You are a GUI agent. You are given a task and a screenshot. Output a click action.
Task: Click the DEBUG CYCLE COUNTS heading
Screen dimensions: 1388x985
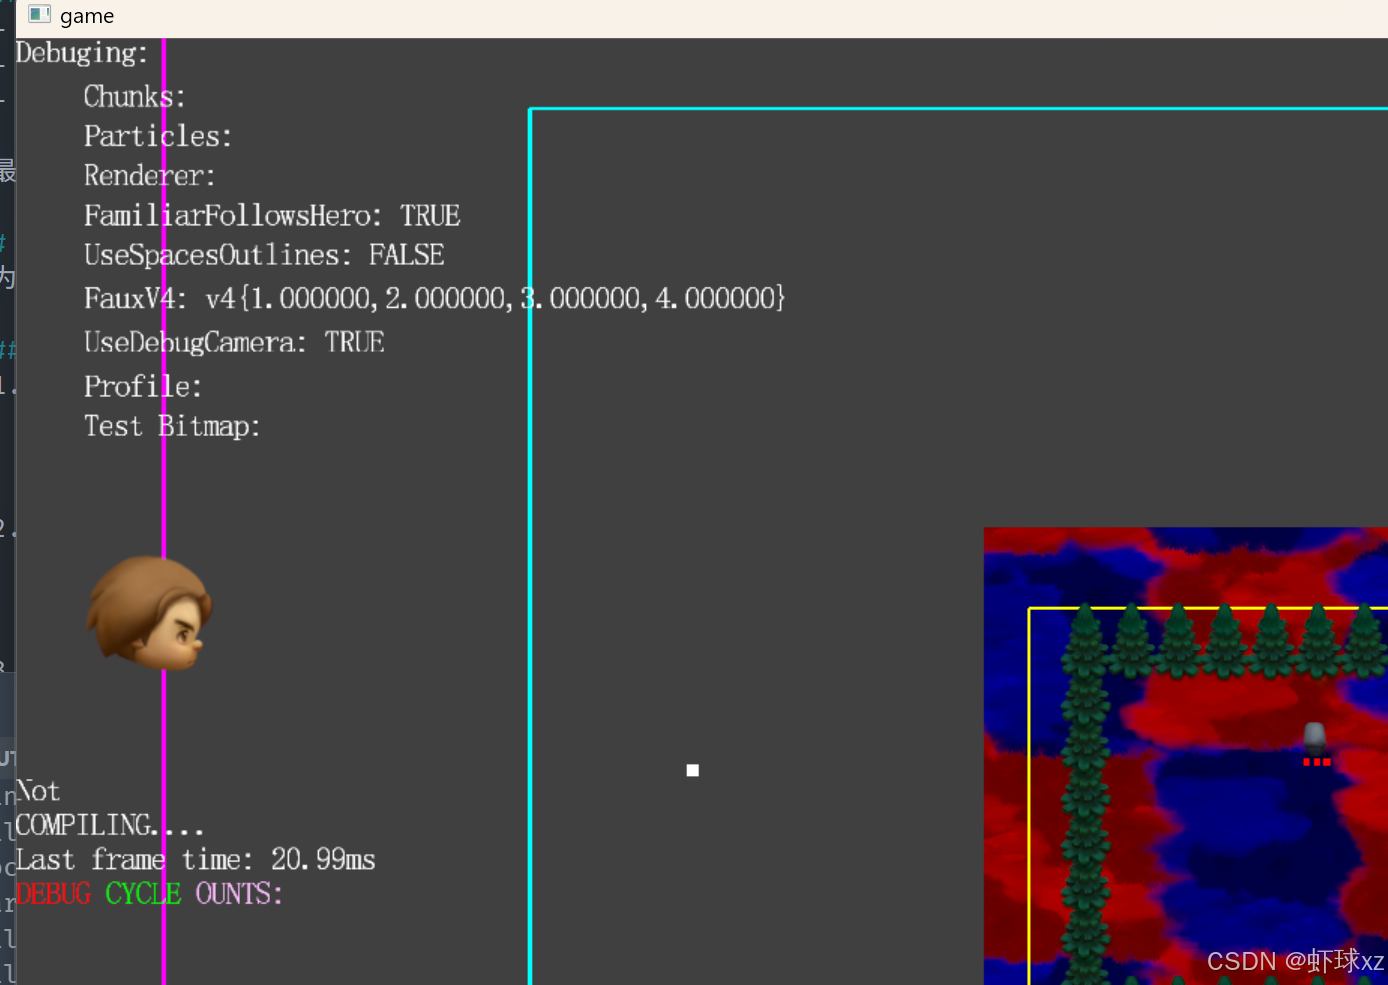coord(149,894)
